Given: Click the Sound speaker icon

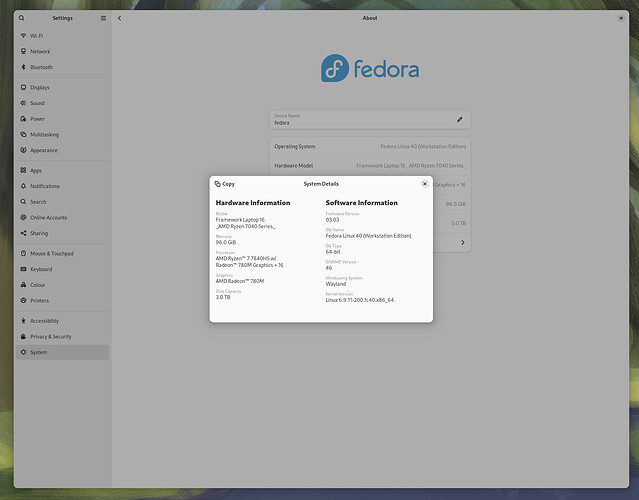Looking at the screenshot, I should [23, 103].
